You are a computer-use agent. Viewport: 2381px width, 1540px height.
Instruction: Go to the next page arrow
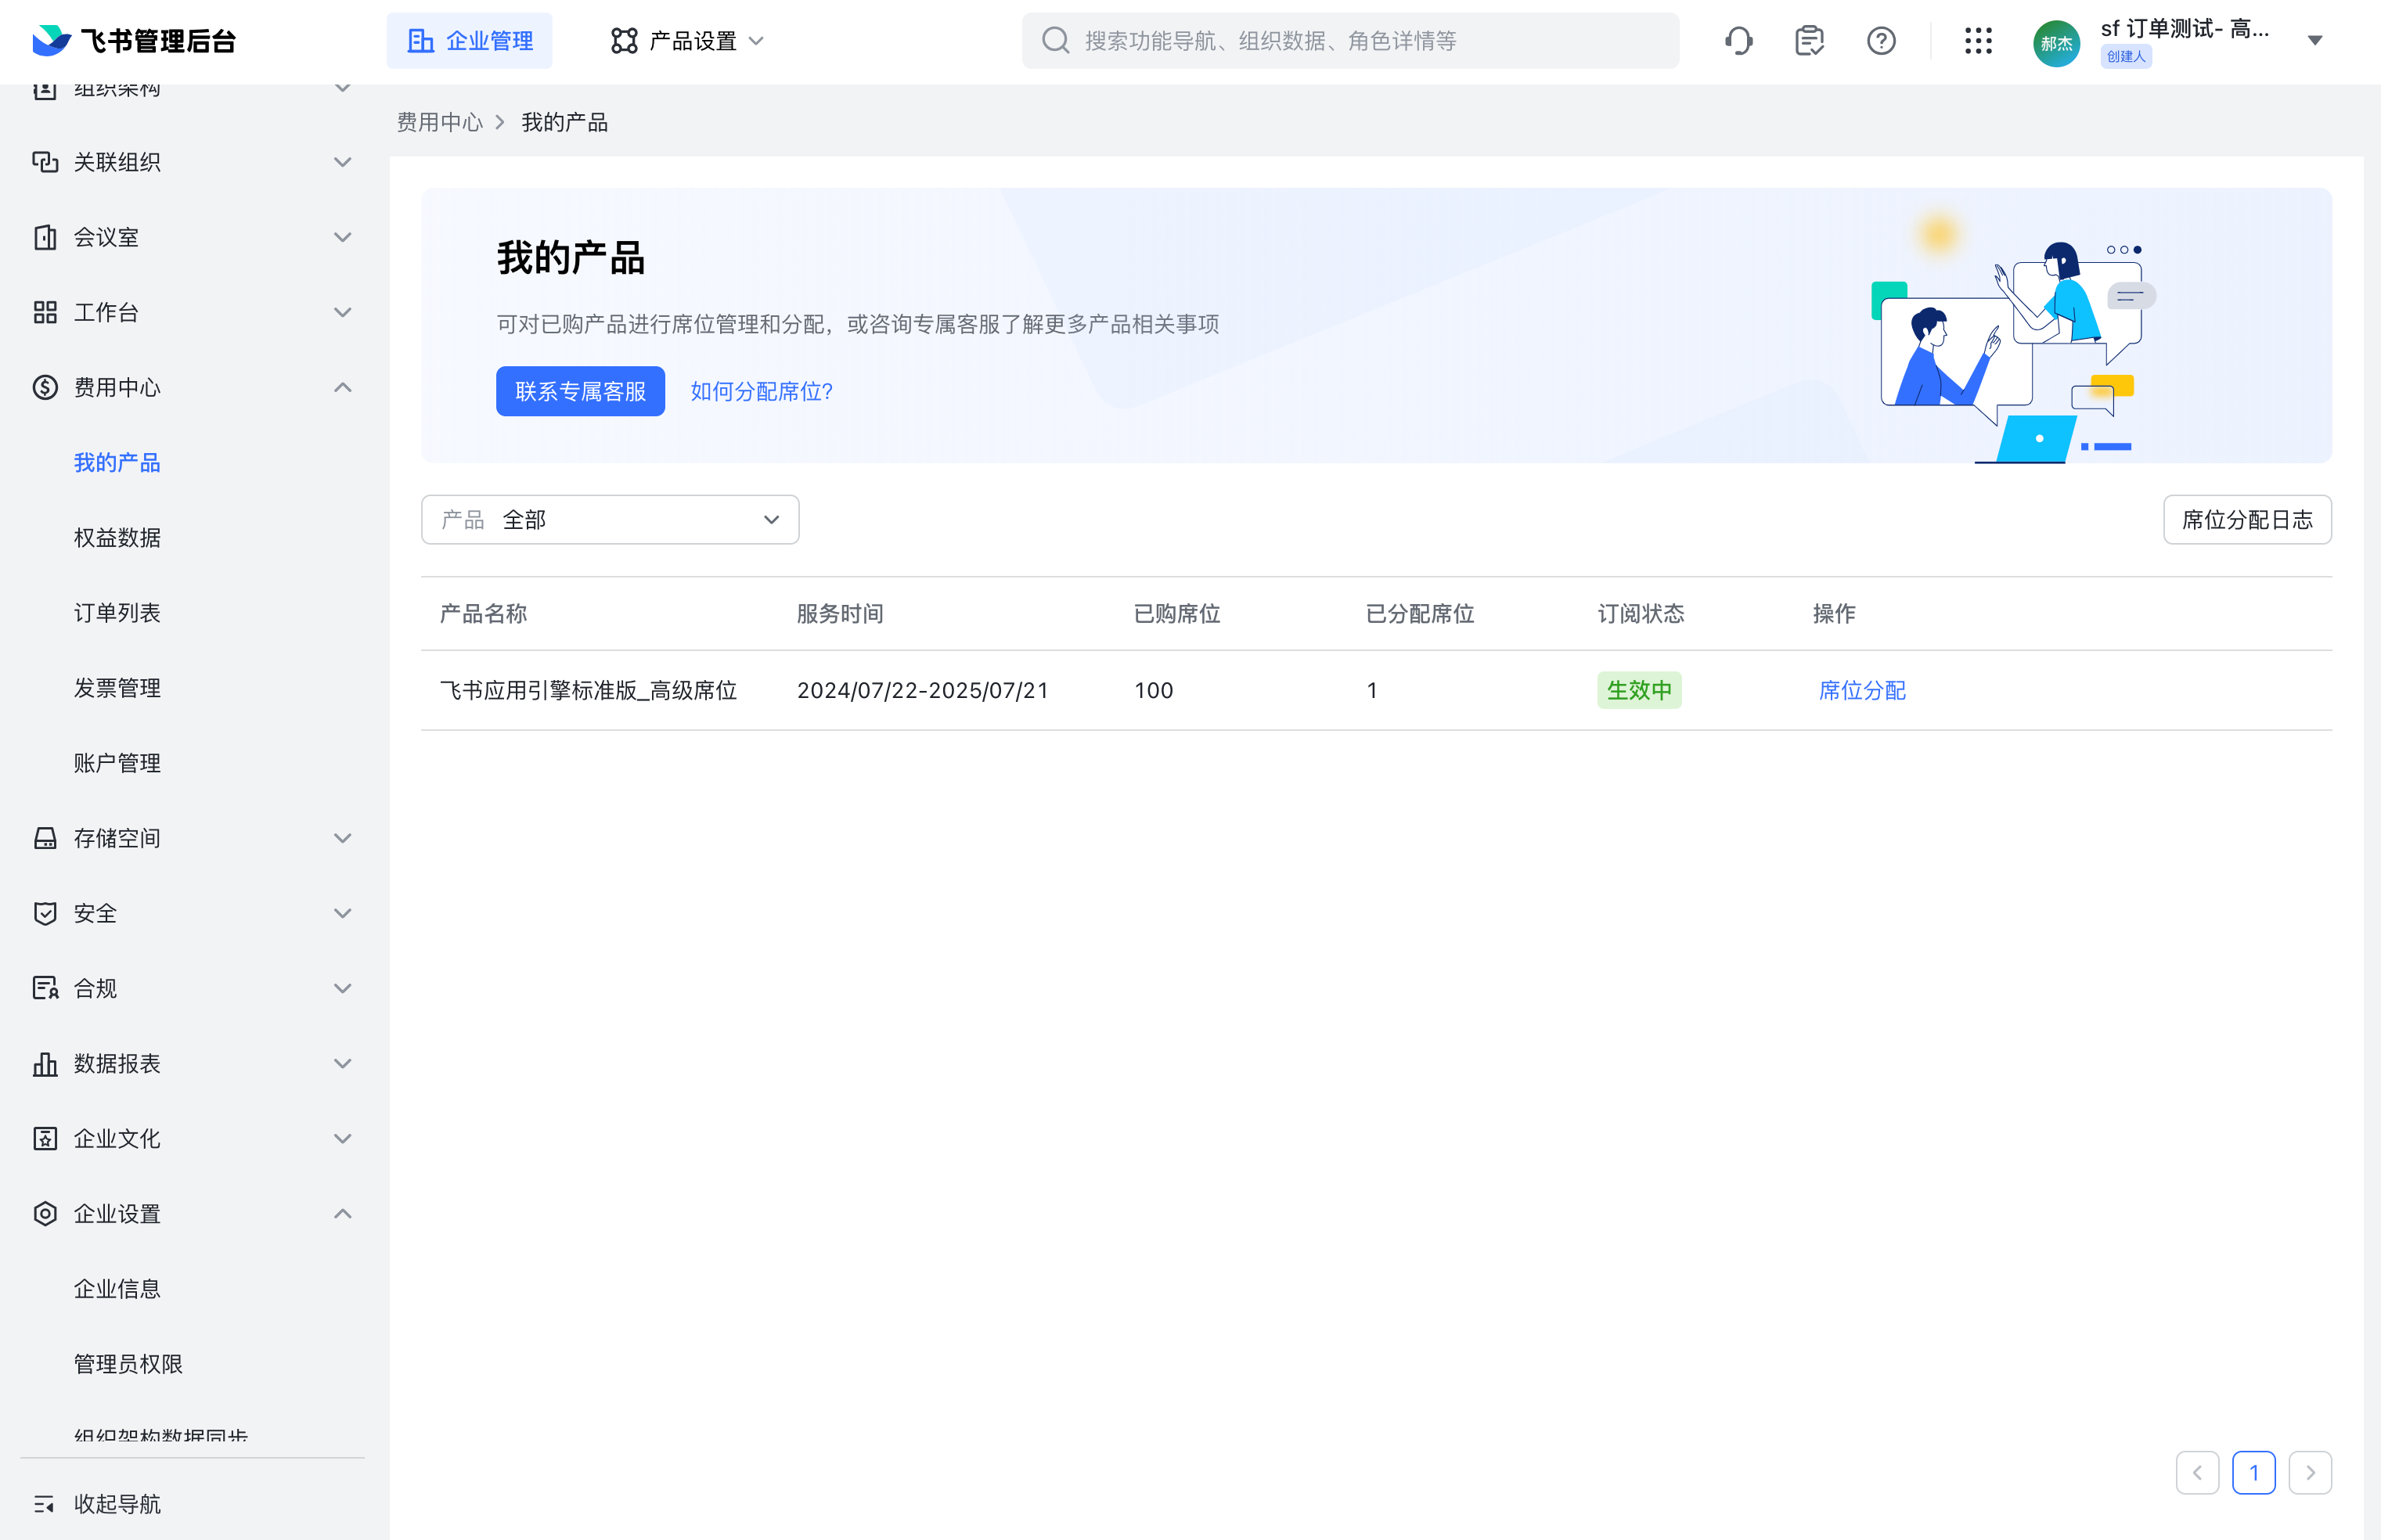coord(2310,1472)
